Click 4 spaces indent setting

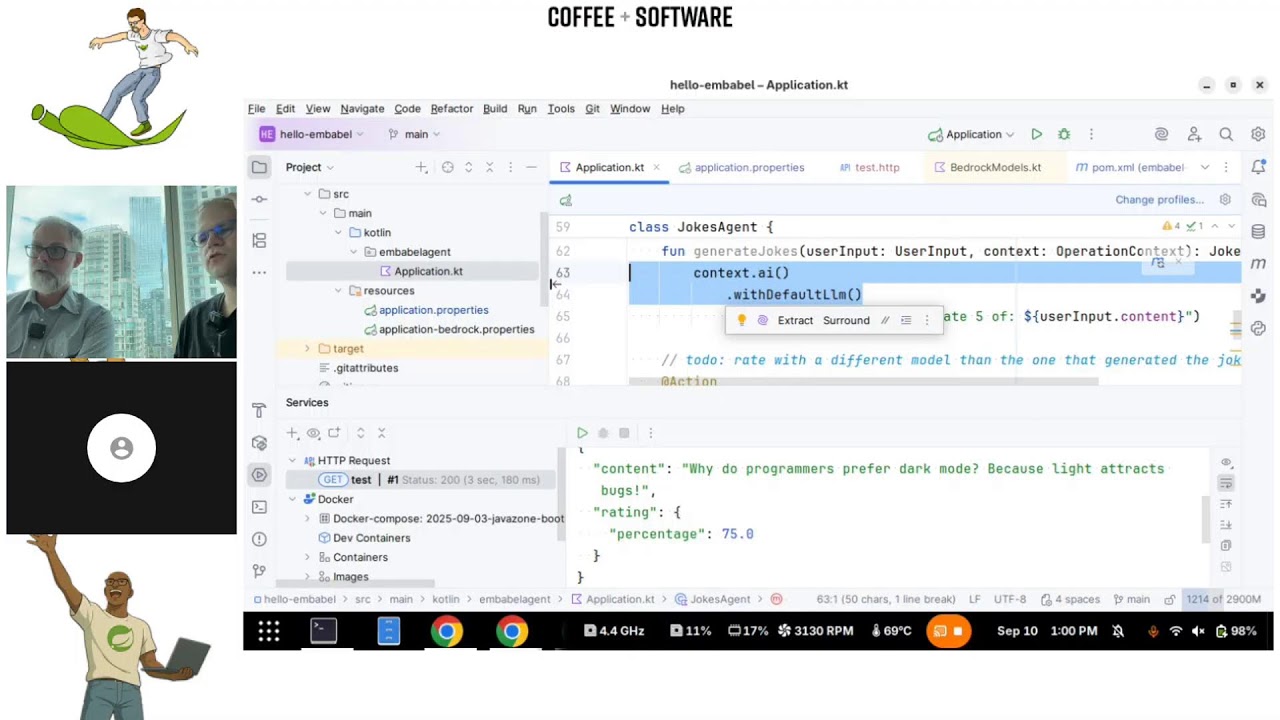[x=1070, y=599]
